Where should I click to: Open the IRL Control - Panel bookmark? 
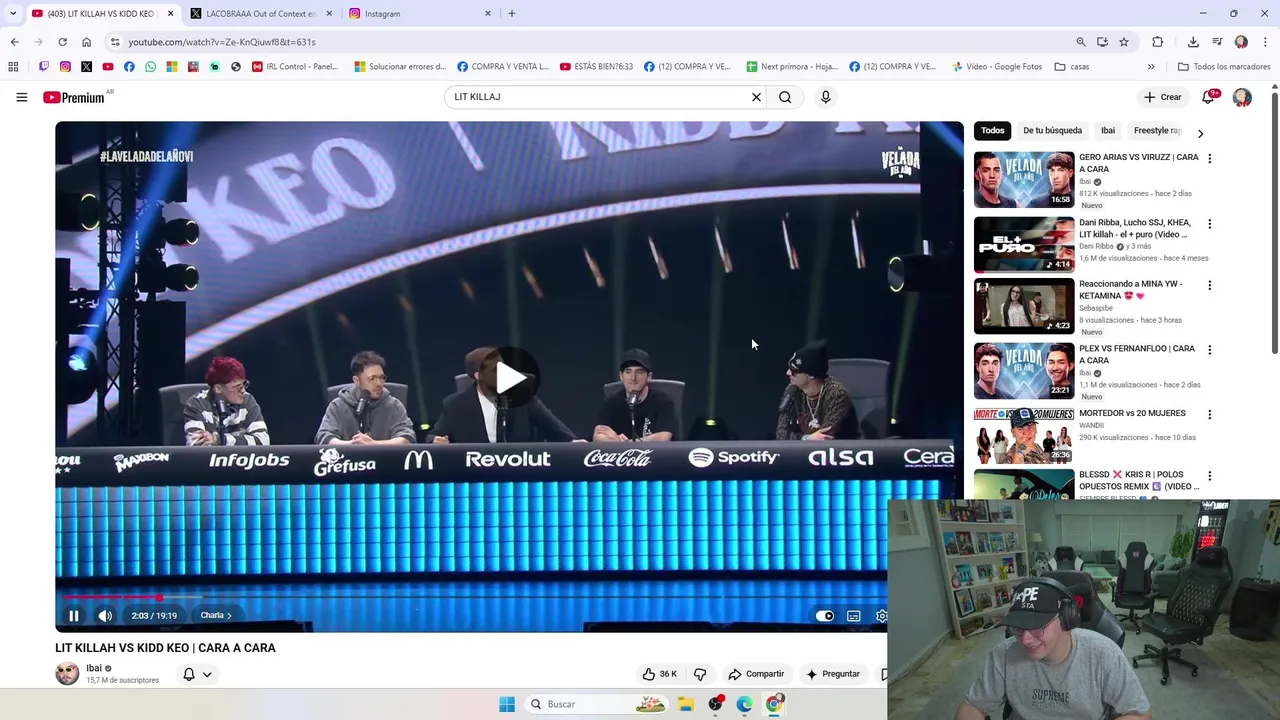pos(295,67)
